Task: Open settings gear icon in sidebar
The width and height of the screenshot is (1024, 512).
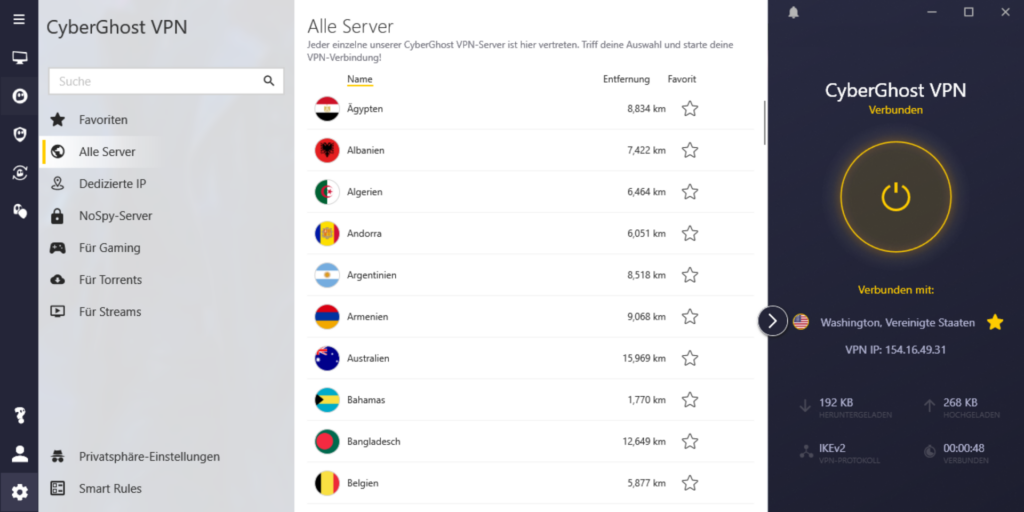Action: click(20, 492)
